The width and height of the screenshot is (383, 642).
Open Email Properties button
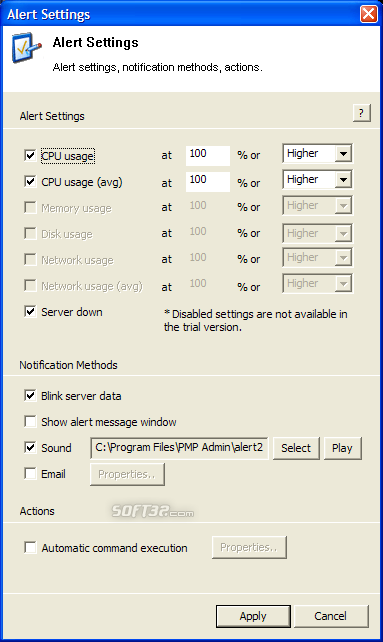pyautogui.click(x=127, y=474)
